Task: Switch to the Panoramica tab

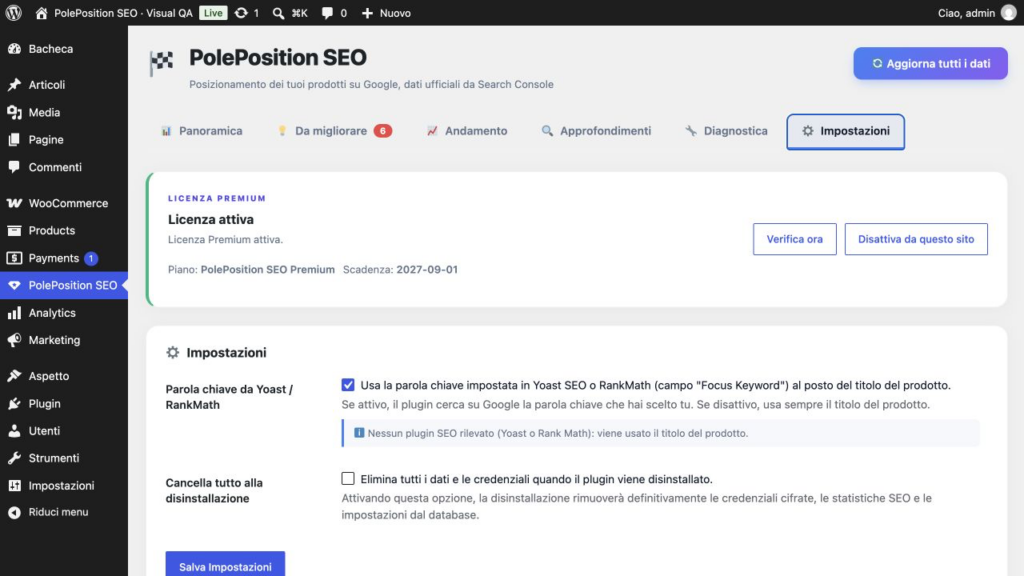Action: (202, 131)
